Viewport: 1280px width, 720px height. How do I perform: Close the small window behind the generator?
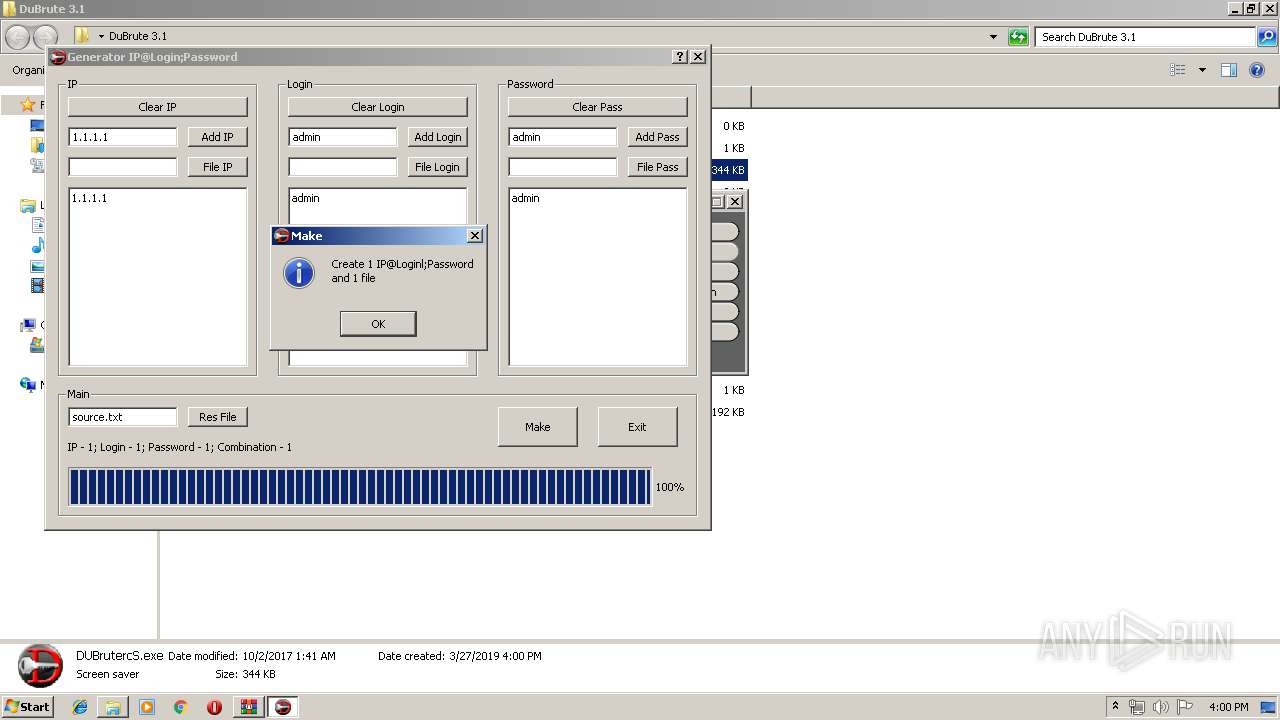(735, 202)
